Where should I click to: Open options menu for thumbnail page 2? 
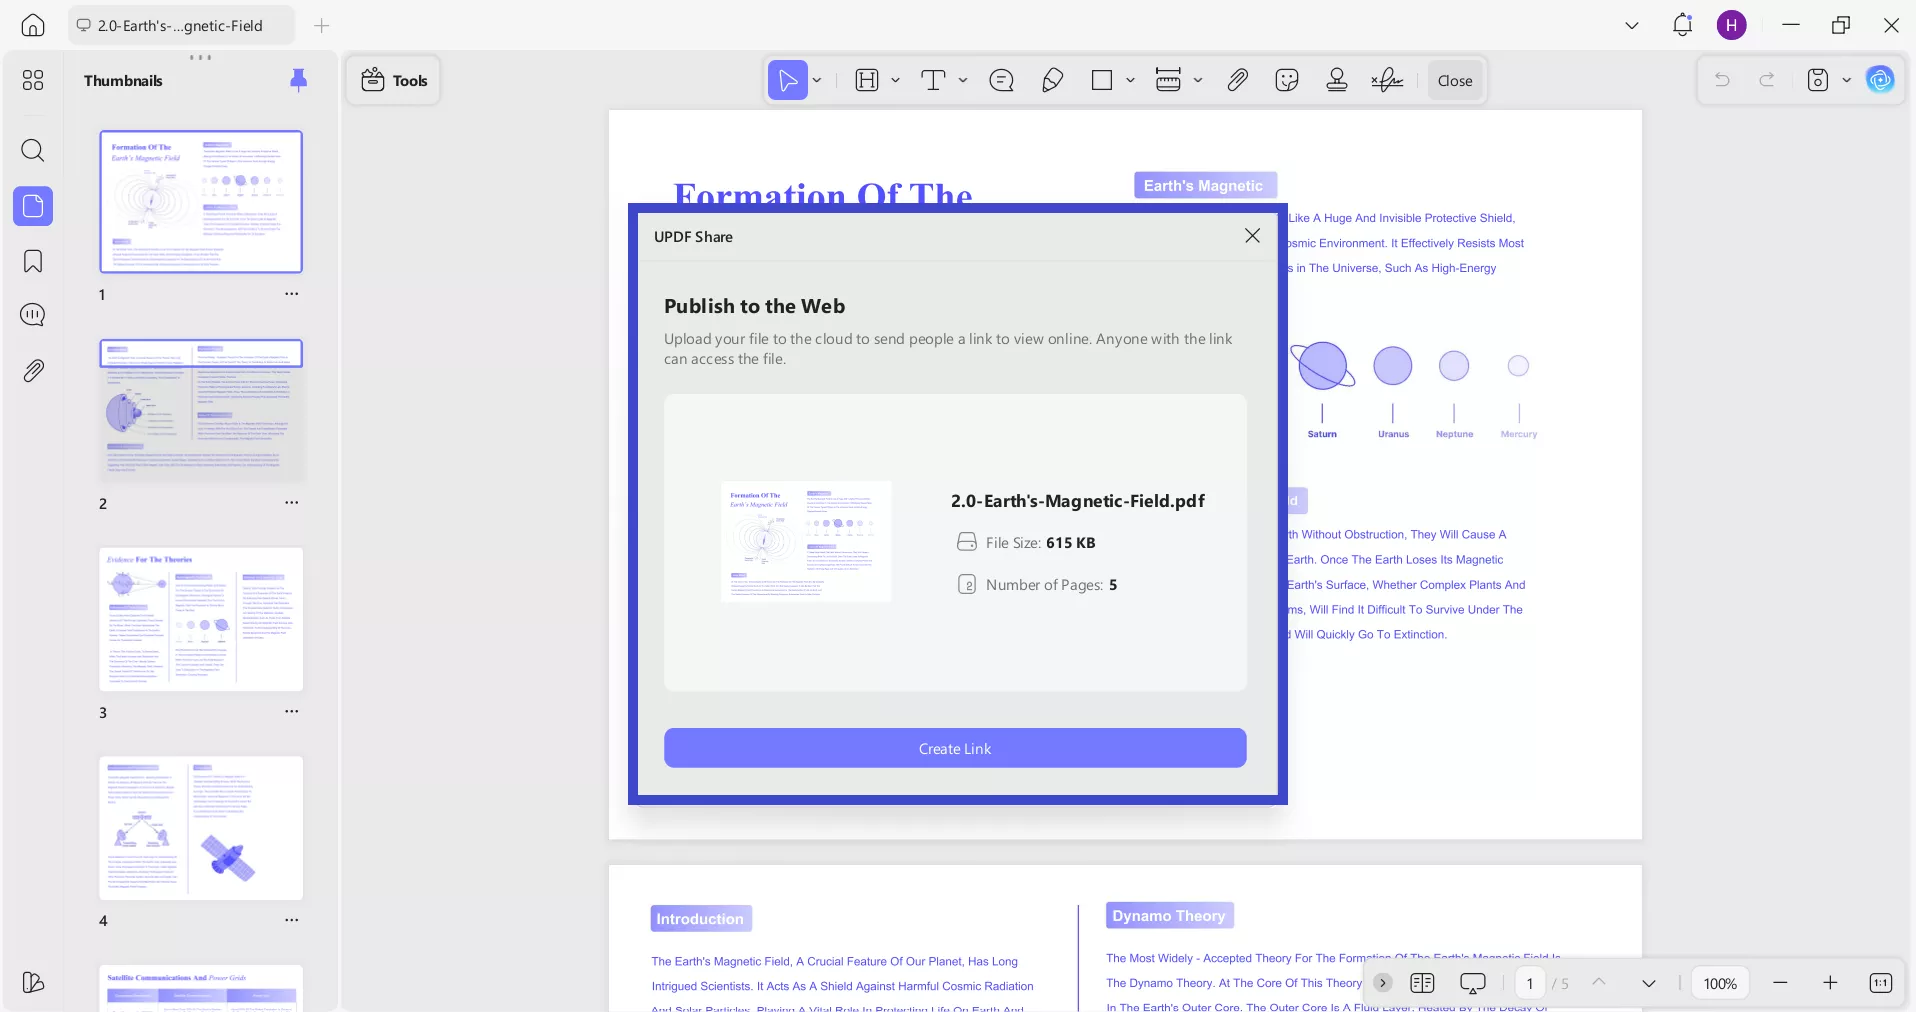[x=291, y=502]
